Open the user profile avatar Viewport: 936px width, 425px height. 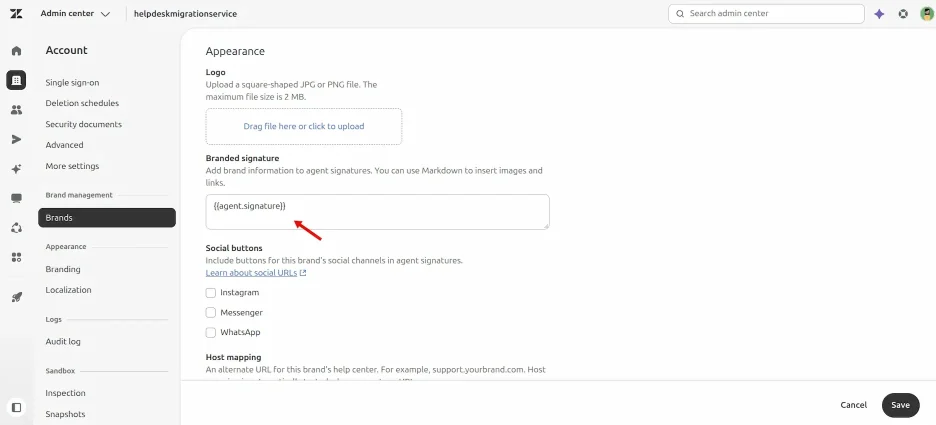(x=926, y=14)
